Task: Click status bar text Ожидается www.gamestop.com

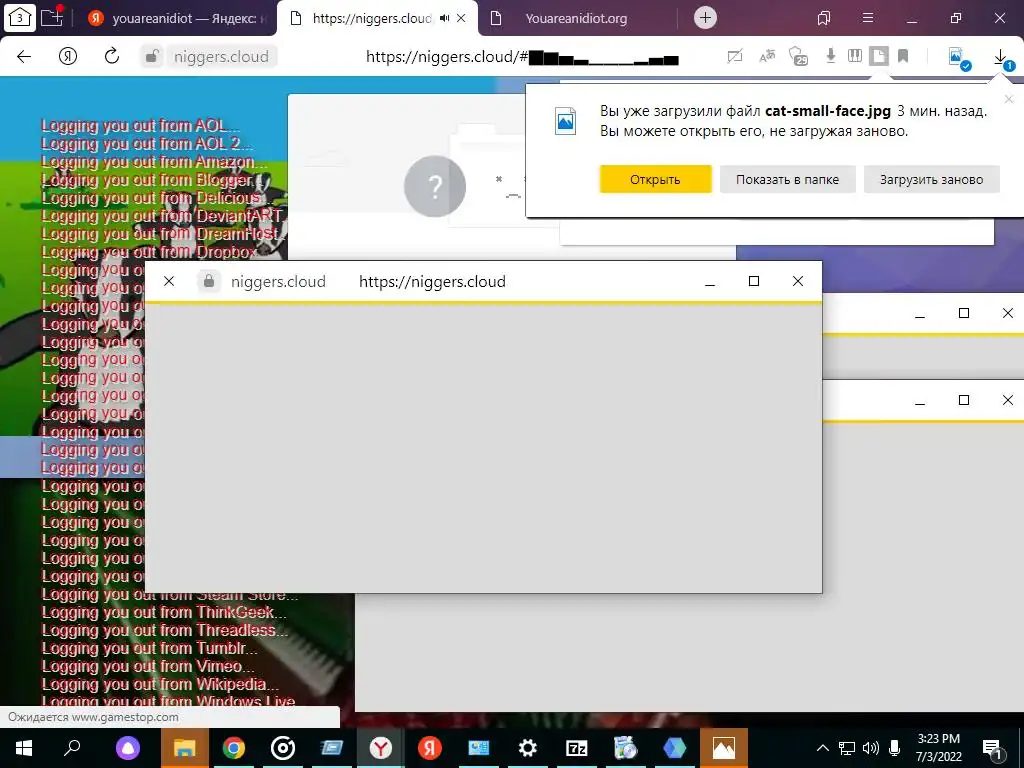Action: tap(93, 717)
